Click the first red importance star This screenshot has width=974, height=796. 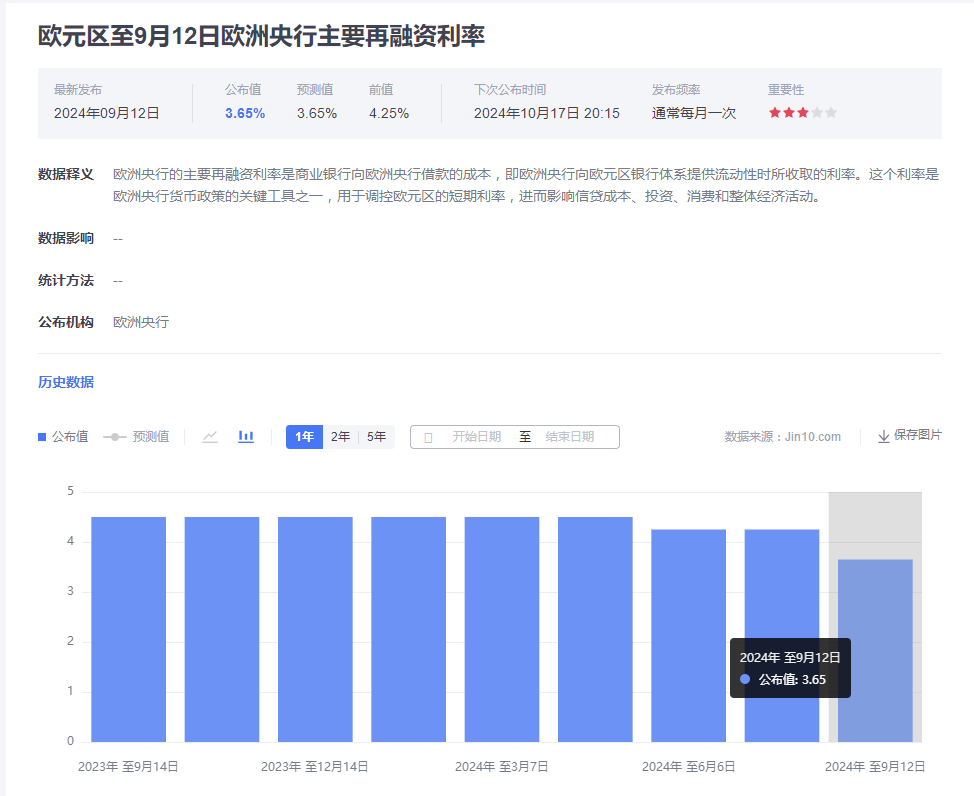click(775, 113)
